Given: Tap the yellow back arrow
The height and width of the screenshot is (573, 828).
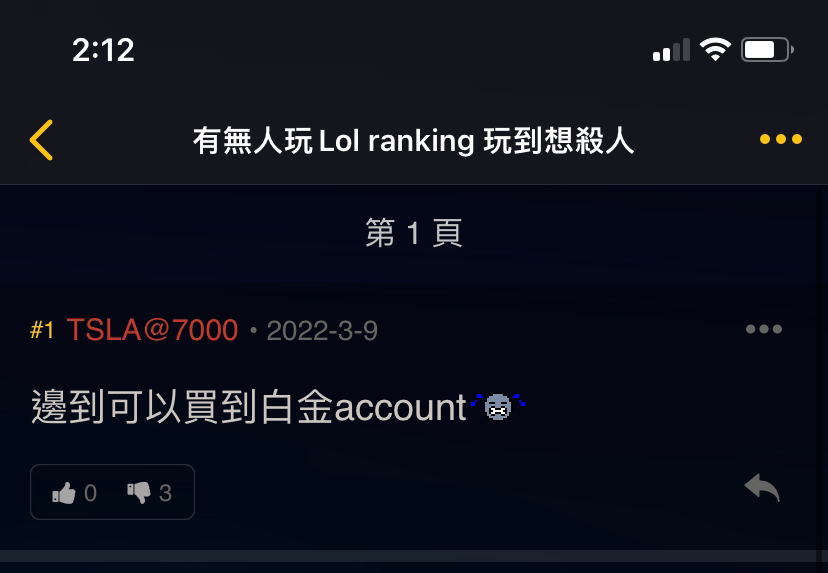Looking at the screenshot, I should [x=41, y=140].
